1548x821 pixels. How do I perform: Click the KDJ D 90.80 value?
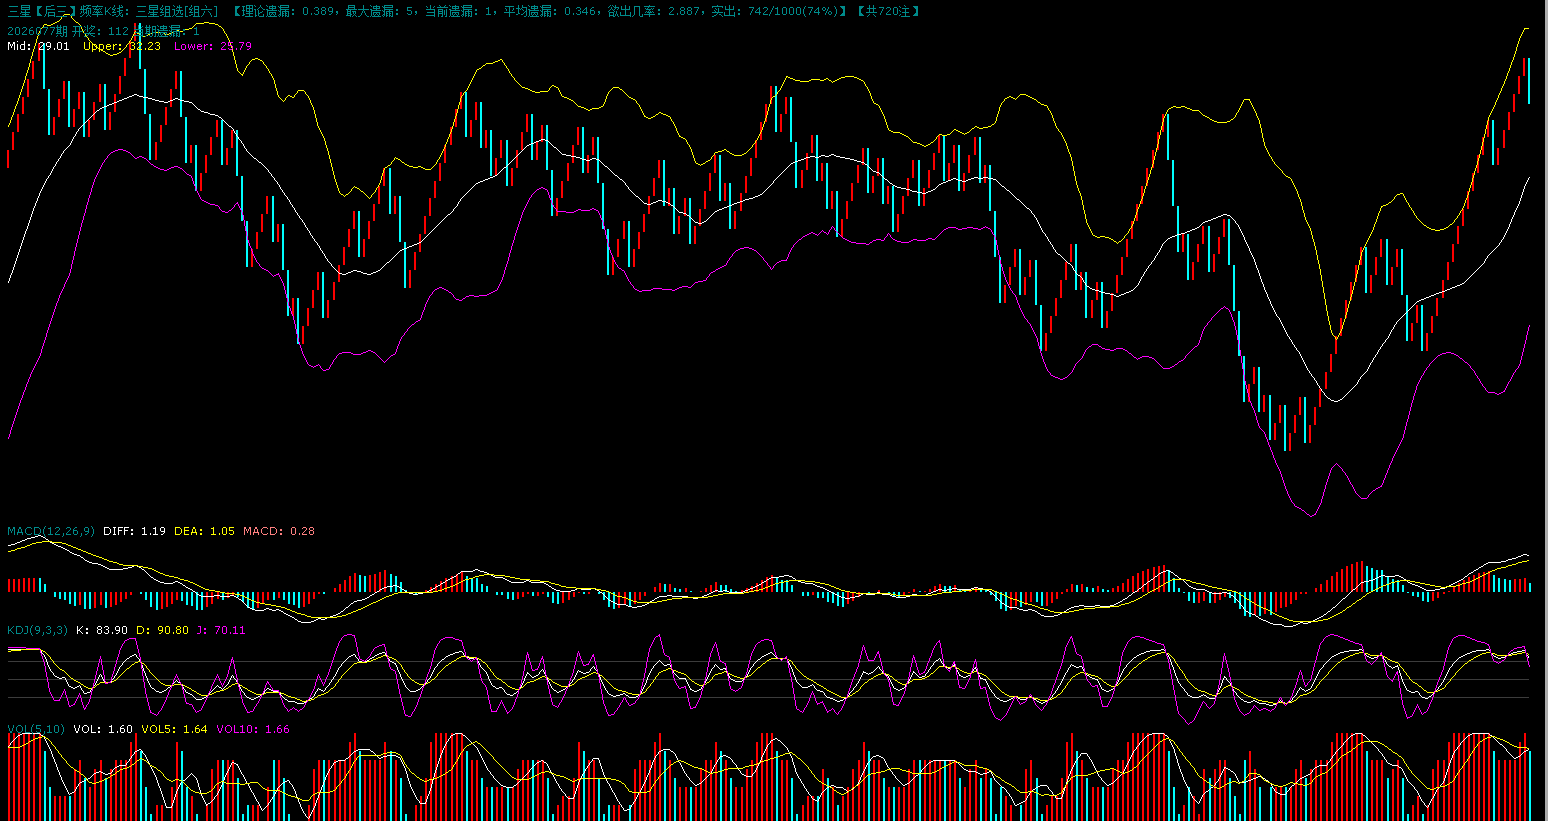(x=162, y=630)
